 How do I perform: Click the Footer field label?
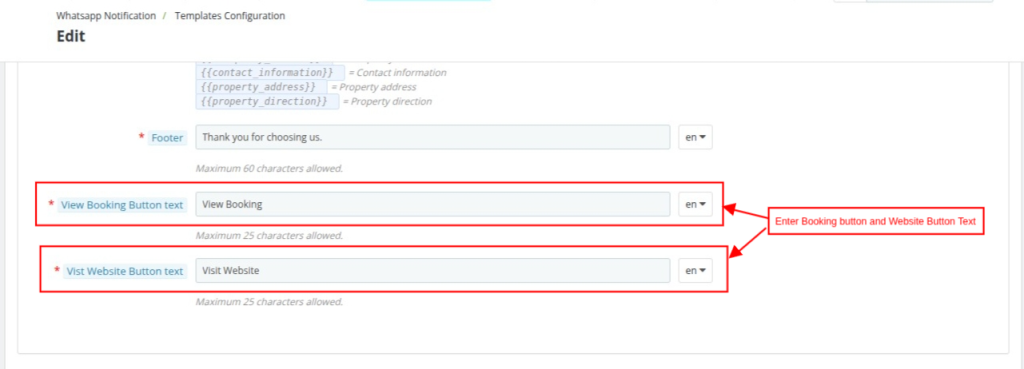point(167,138)
